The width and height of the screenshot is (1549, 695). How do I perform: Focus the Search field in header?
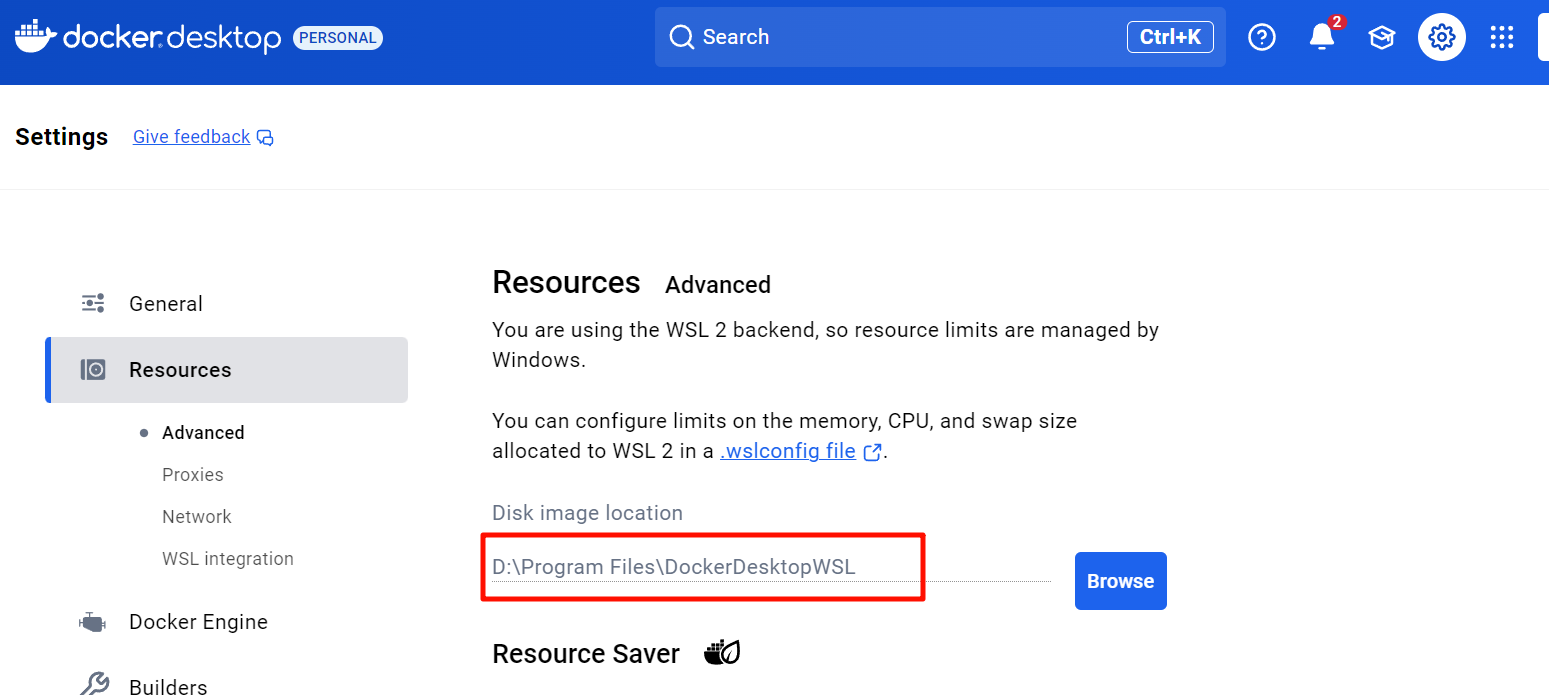coord(940,37)
